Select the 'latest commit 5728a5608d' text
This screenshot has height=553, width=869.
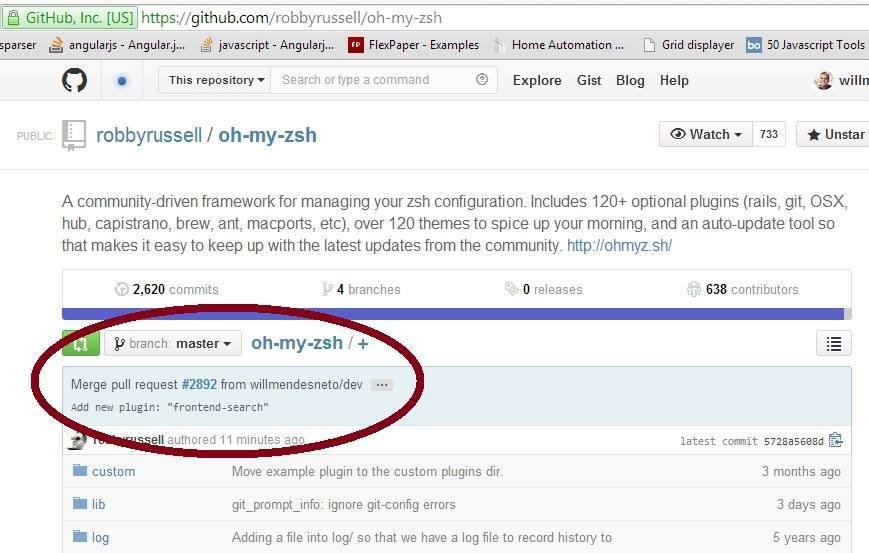752,441
